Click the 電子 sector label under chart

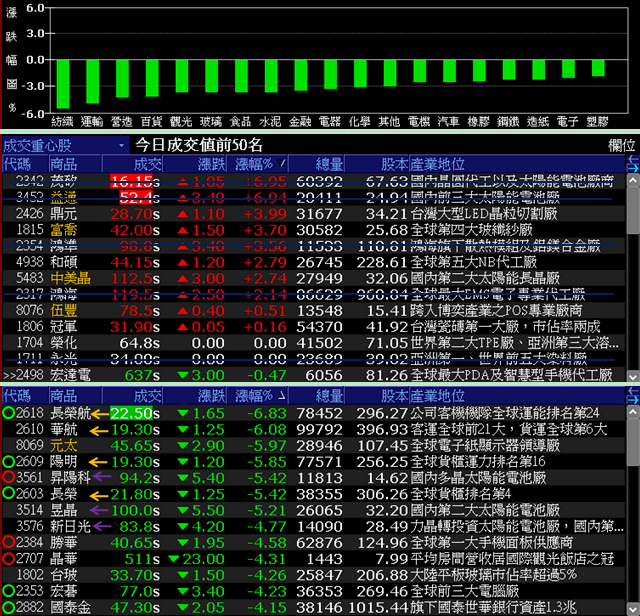tap(568, 121)
